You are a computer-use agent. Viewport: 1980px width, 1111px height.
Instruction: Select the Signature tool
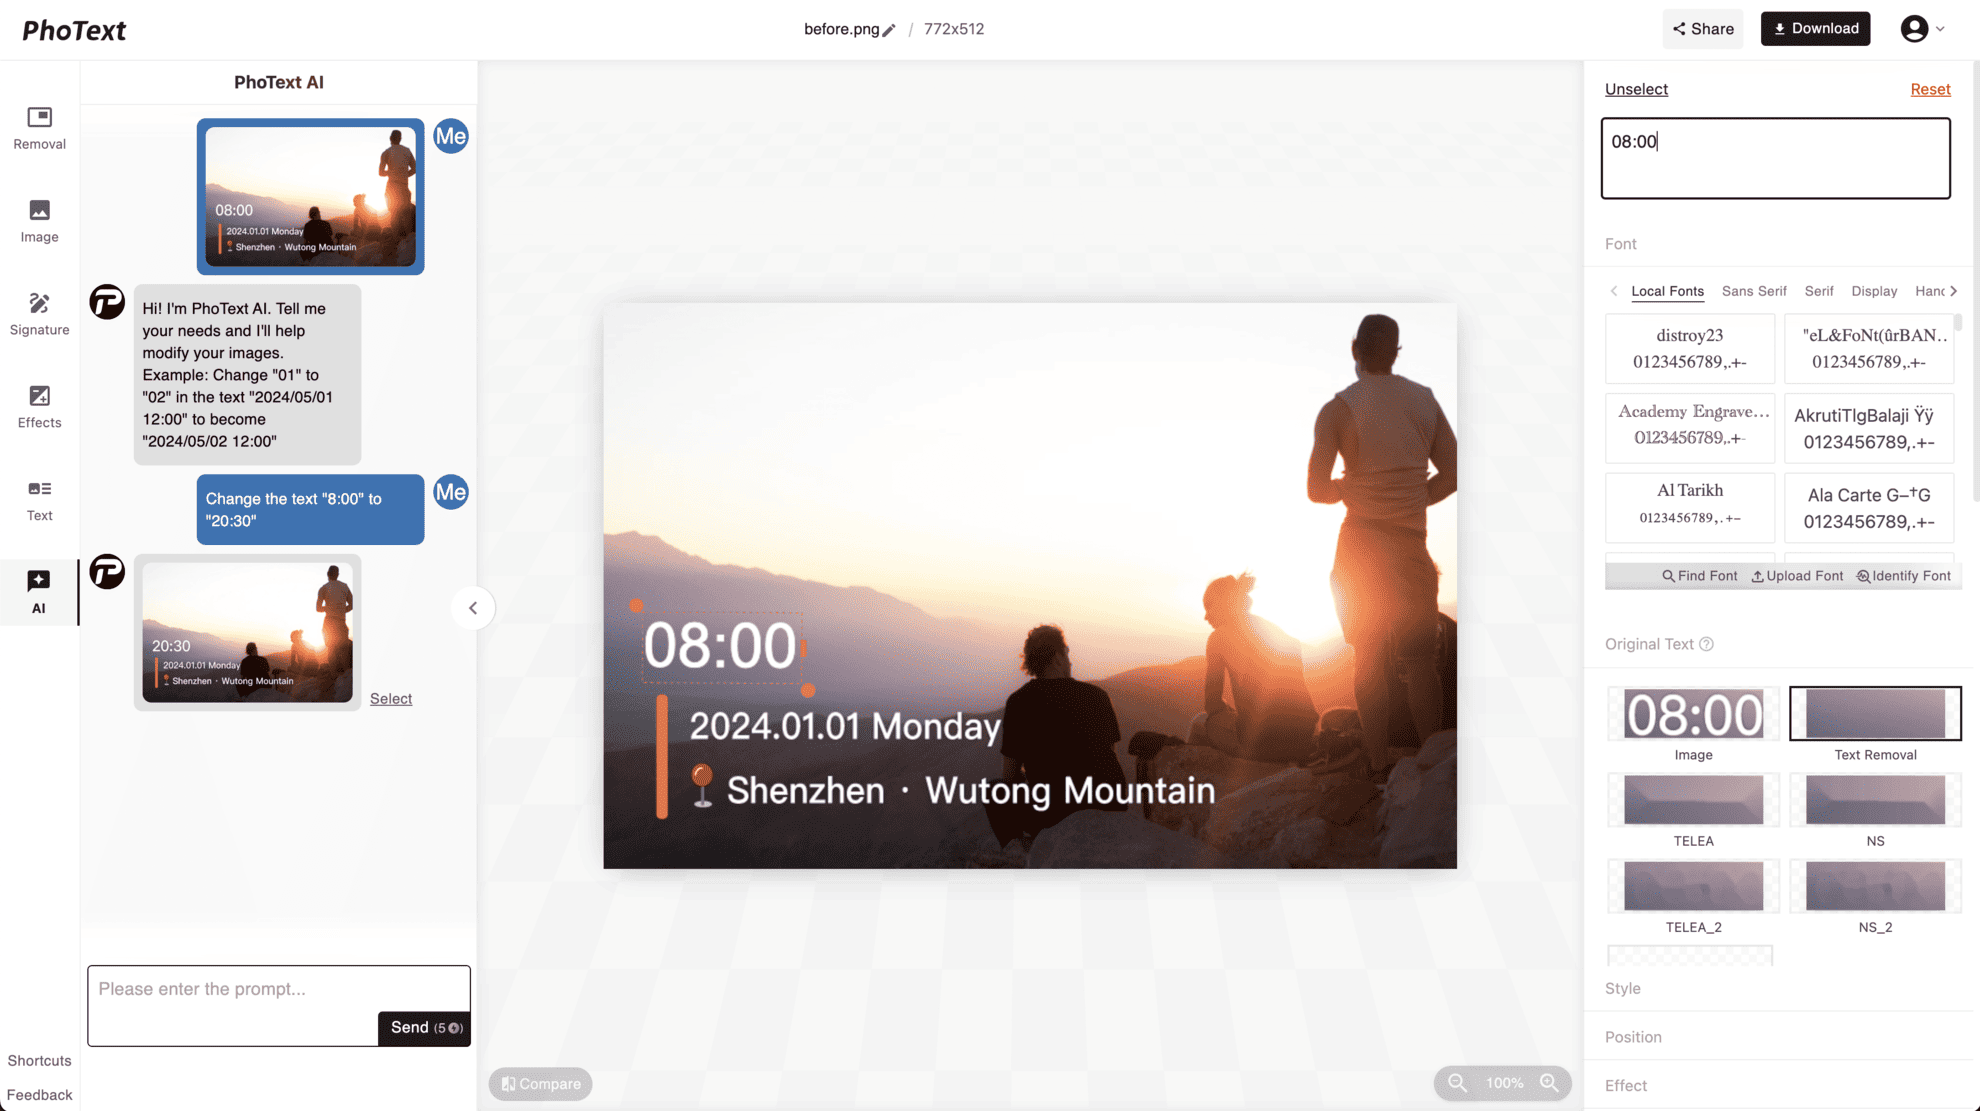(x=39, y=313)
